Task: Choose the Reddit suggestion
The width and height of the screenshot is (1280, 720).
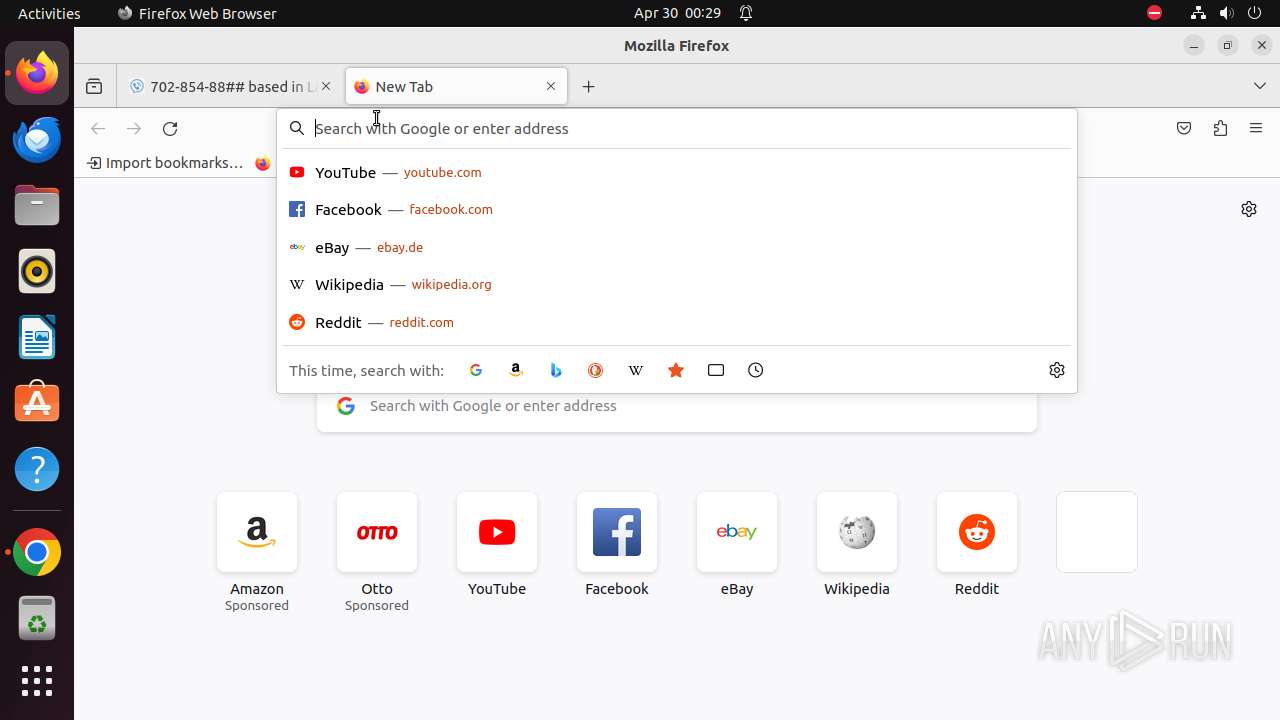Action: tap(677, 322)
